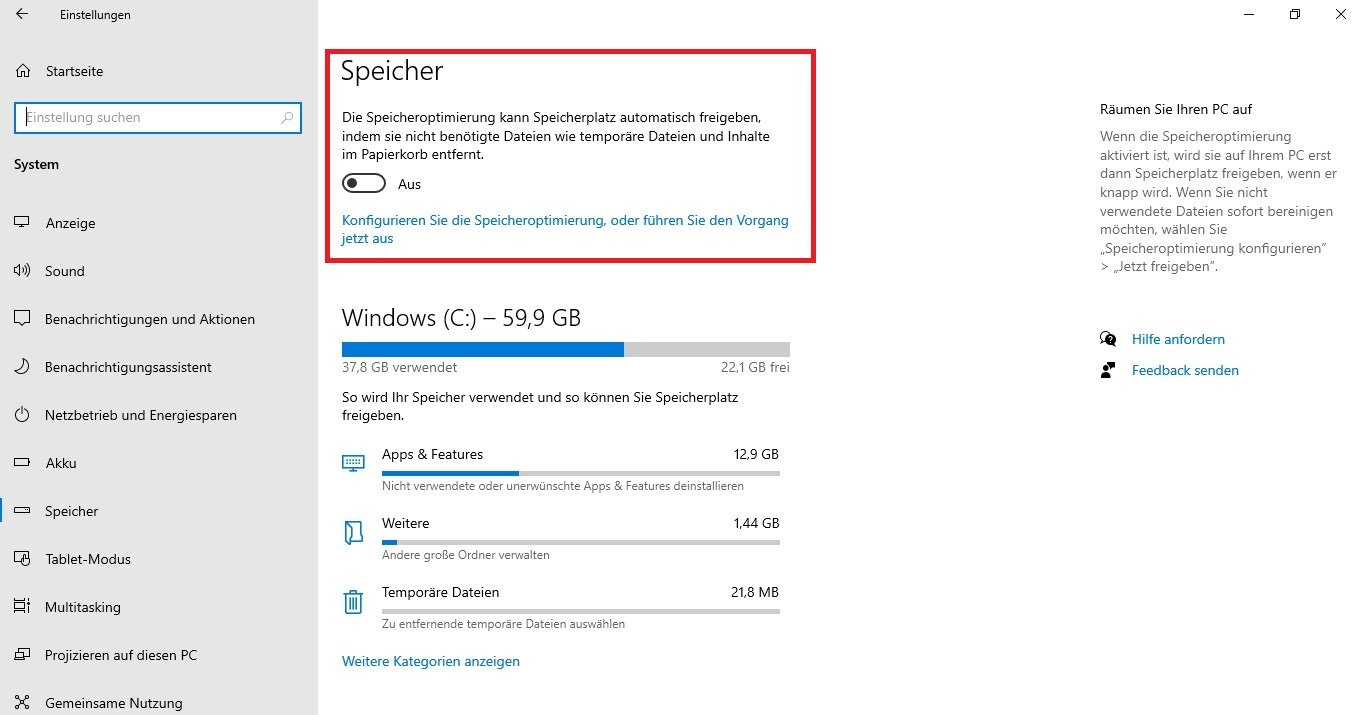Open the Multitasking settings page
The width and height of the screenshot is (1363, 715).
point(83,607)
